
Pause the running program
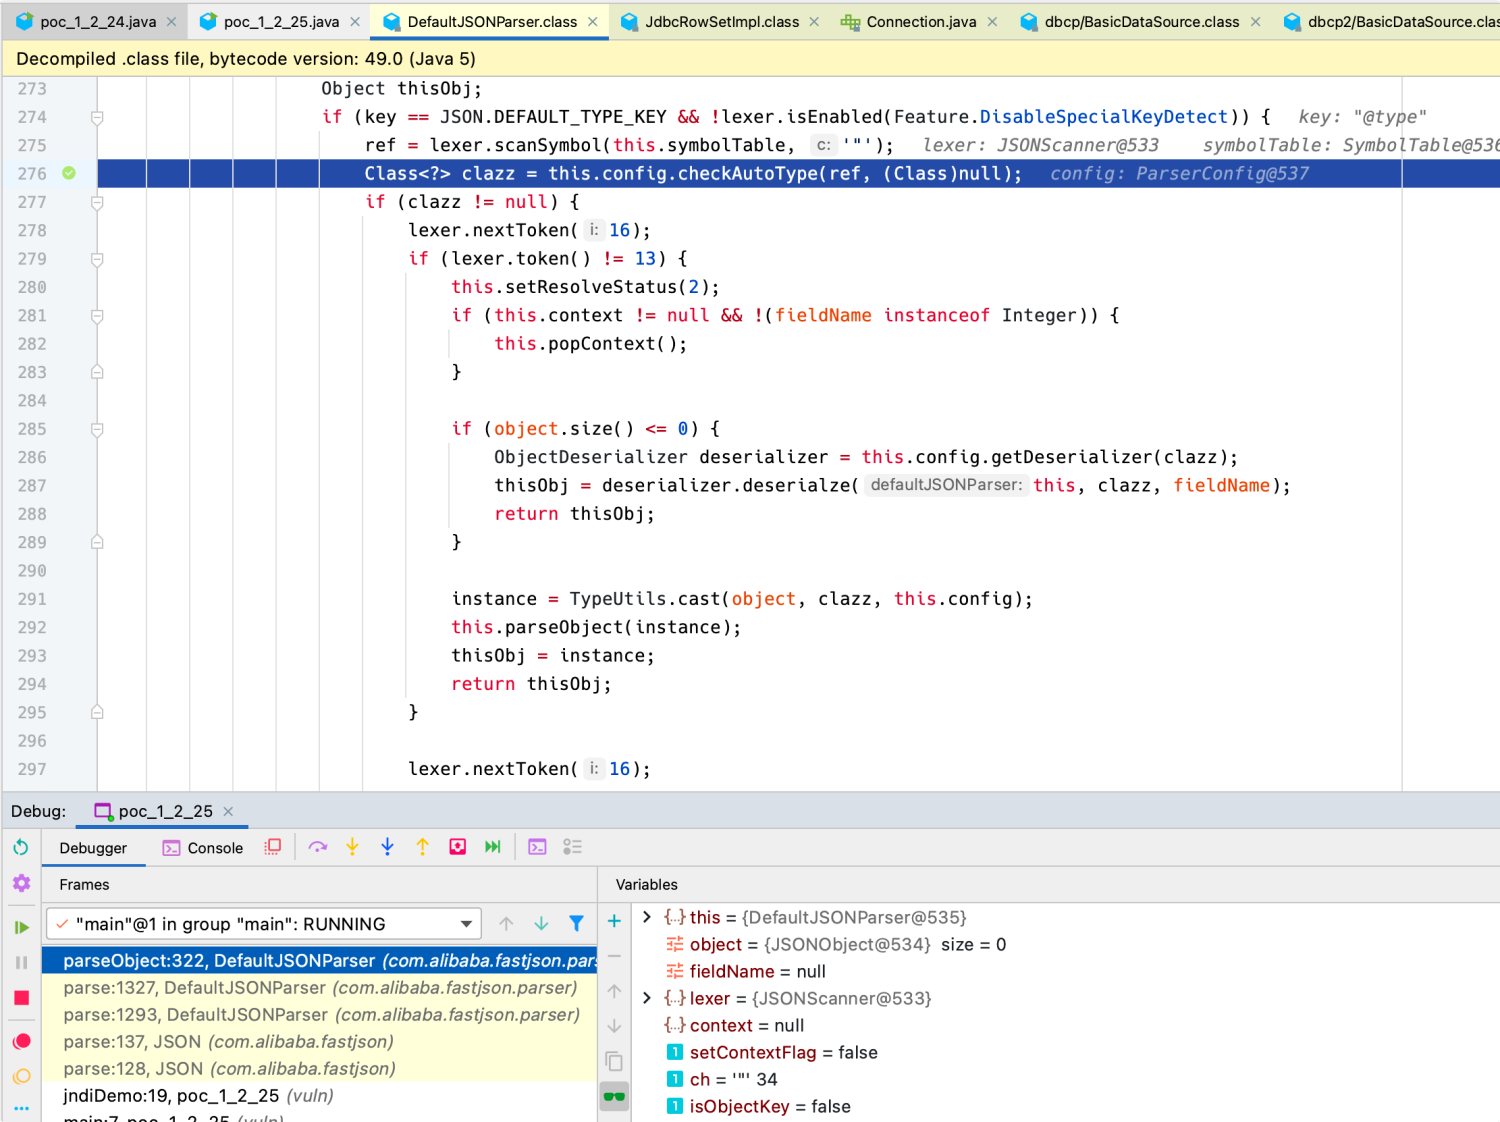[21, 962]
